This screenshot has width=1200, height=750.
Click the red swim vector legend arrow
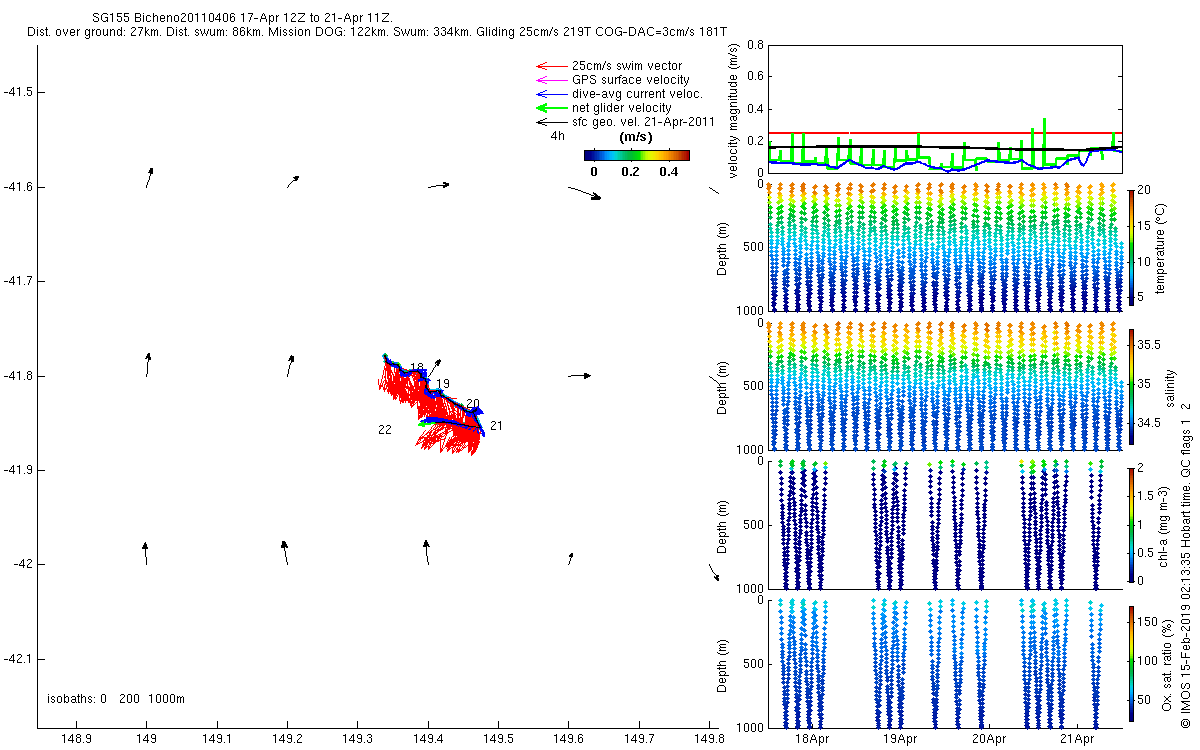(x=552, y=66)
